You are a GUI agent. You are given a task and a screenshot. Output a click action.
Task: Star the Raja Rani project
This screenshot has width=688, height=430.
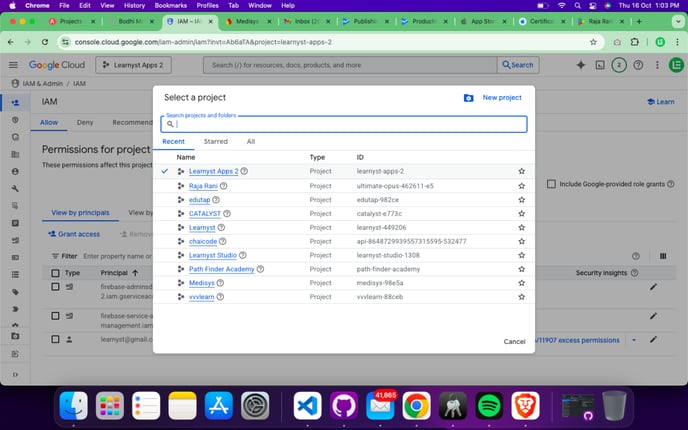click(x=521, y=185)
